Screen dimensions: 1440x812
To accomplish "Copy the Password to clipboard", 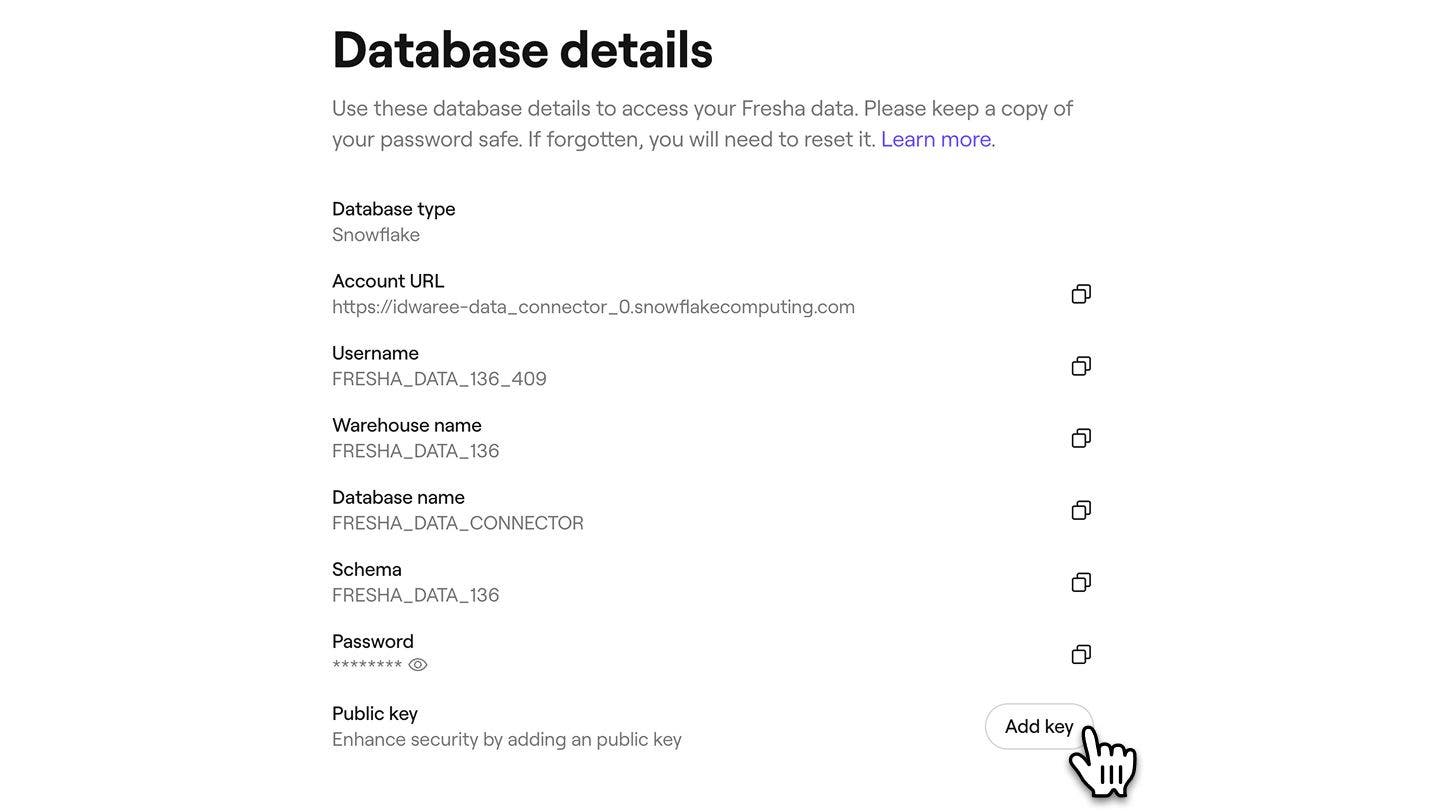I will (1081, 654).
